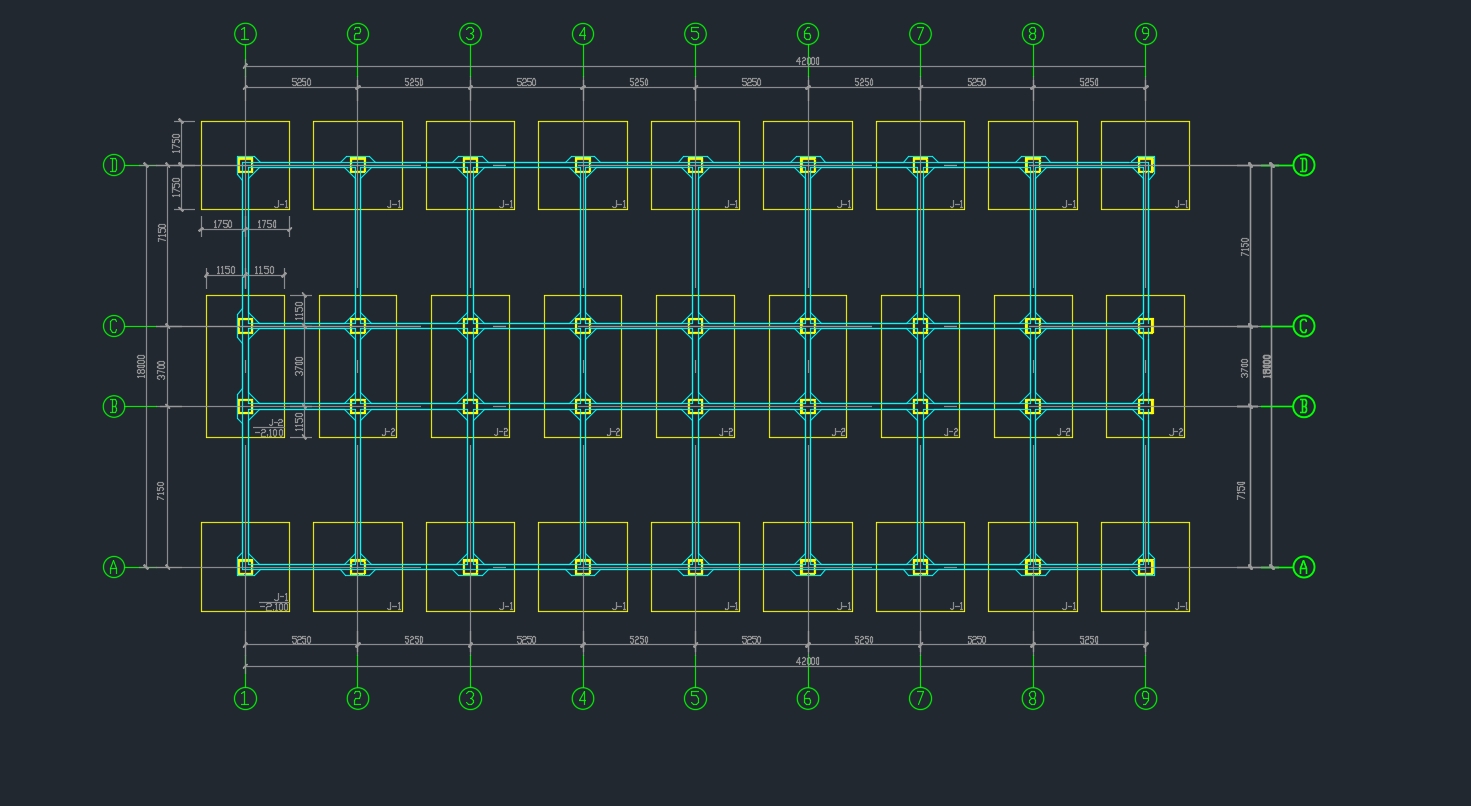Screen dimensions: 1471x806
Task: Pick bottom grid bubble number 7
Action: (x=920, y=699)
